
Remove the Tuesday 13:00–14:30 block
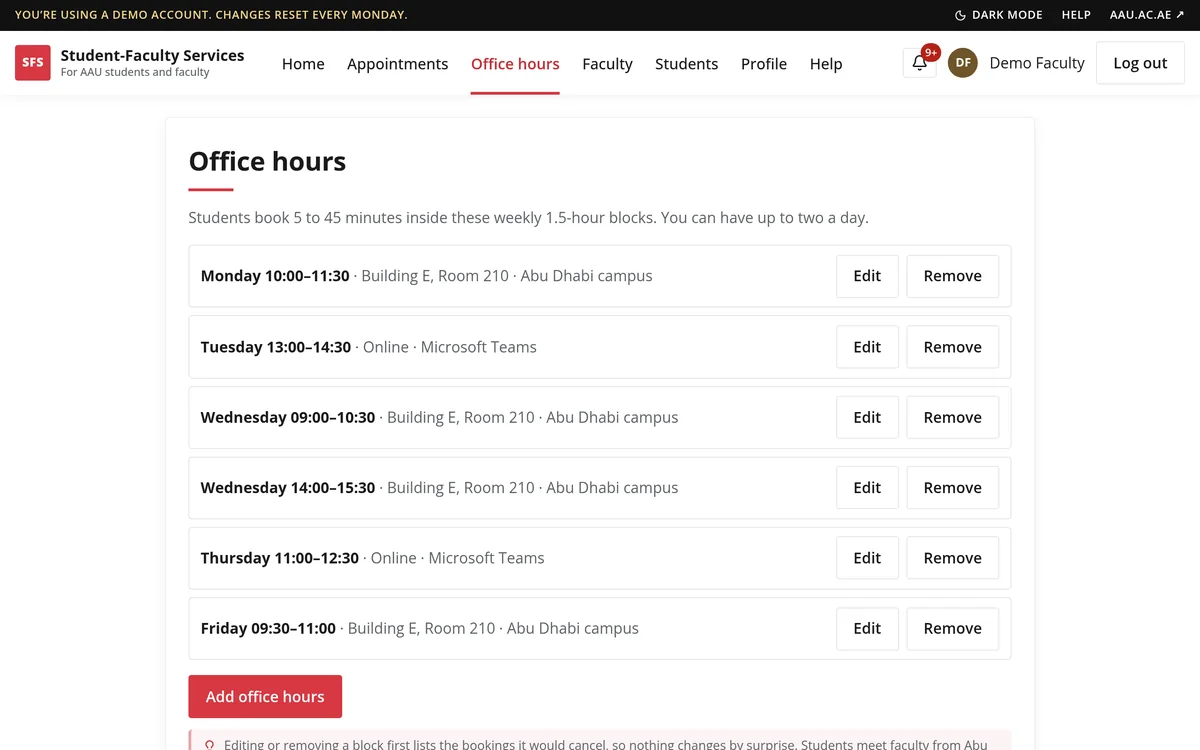[952, 347]
